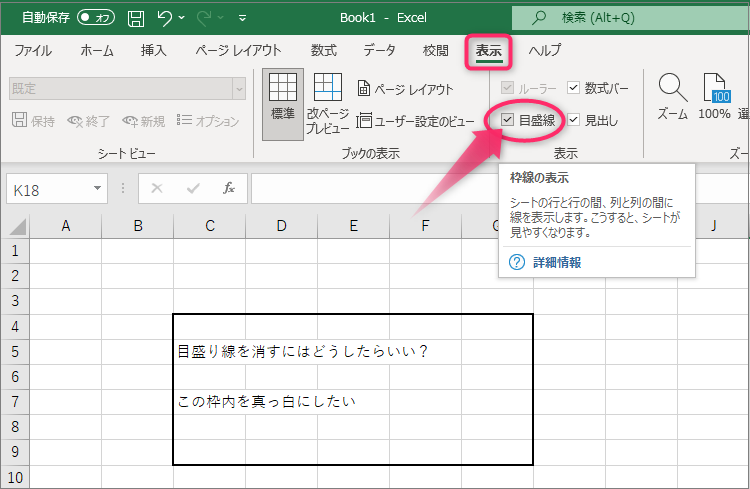The width and height of the screenshot is (750, 489).
Task: Open the ヘルプ tab
Action: tap(545, 50)
